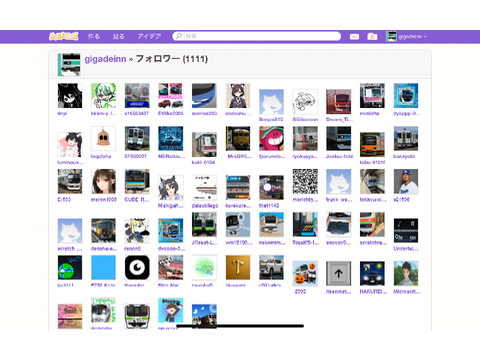The height and width of the screenshot is (360, 480).
Task: Click the sunrise233 username link
Action: coord(204,114)
